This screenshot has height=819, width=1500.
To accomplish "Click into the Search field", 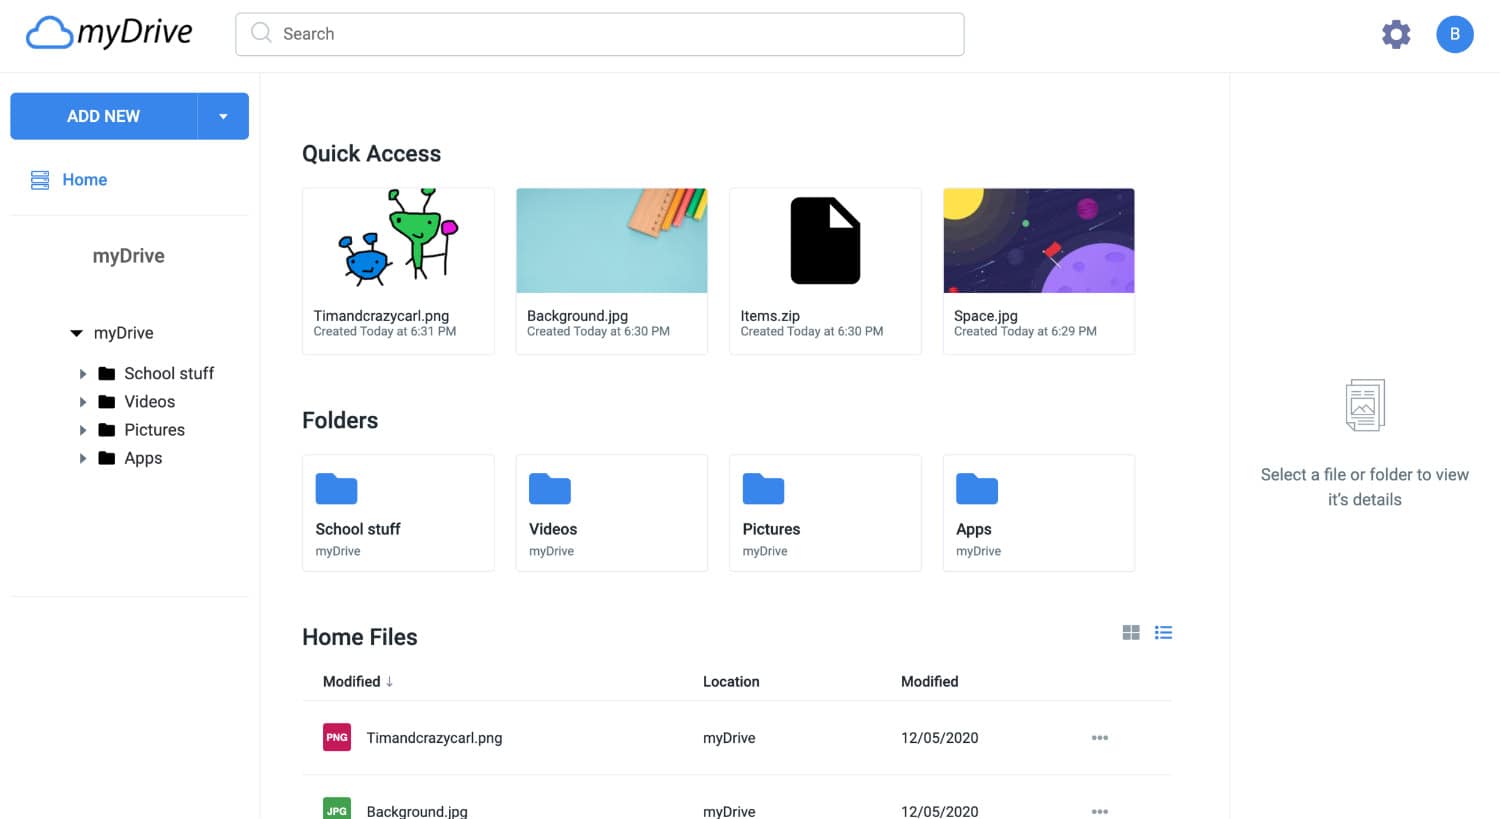I will click(x=600, y=34).
